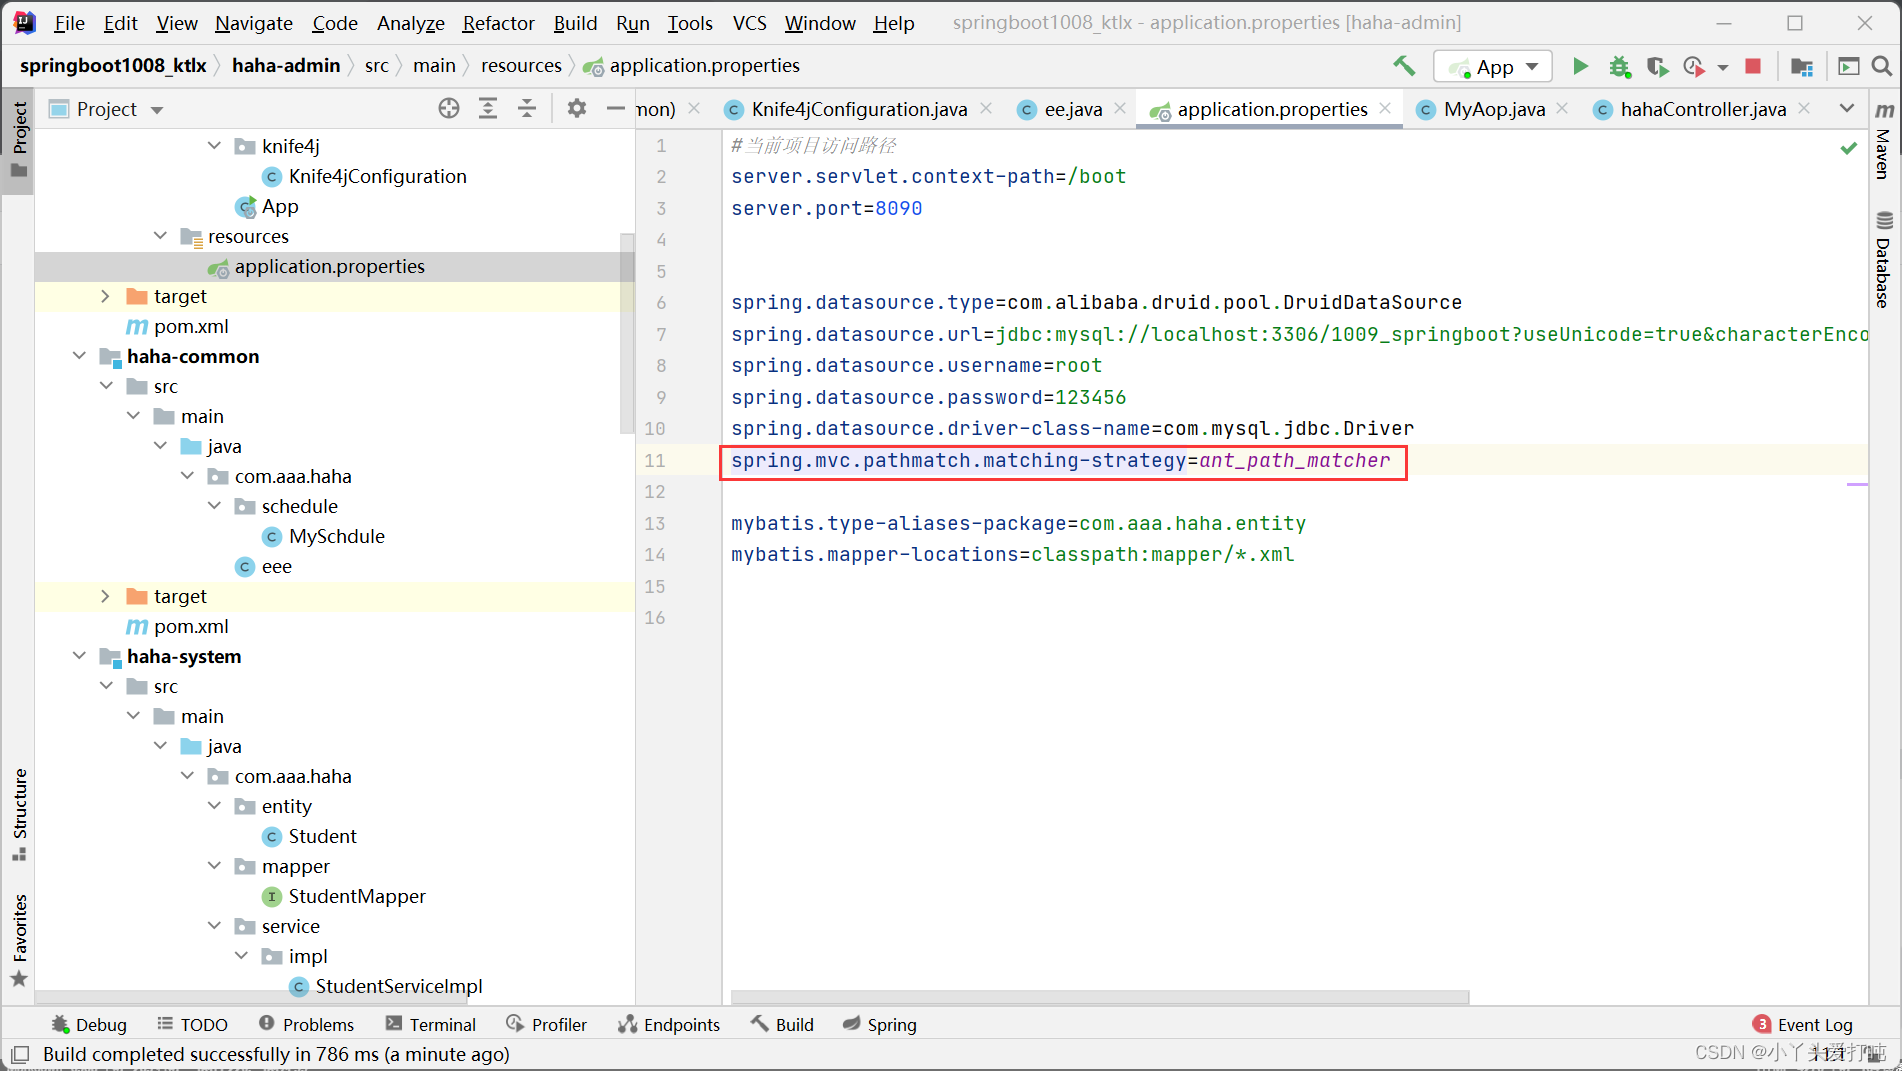The image size is (1902, 1071).
Task: Close the ee.java tab
Action: click(x=1120, y=108)
